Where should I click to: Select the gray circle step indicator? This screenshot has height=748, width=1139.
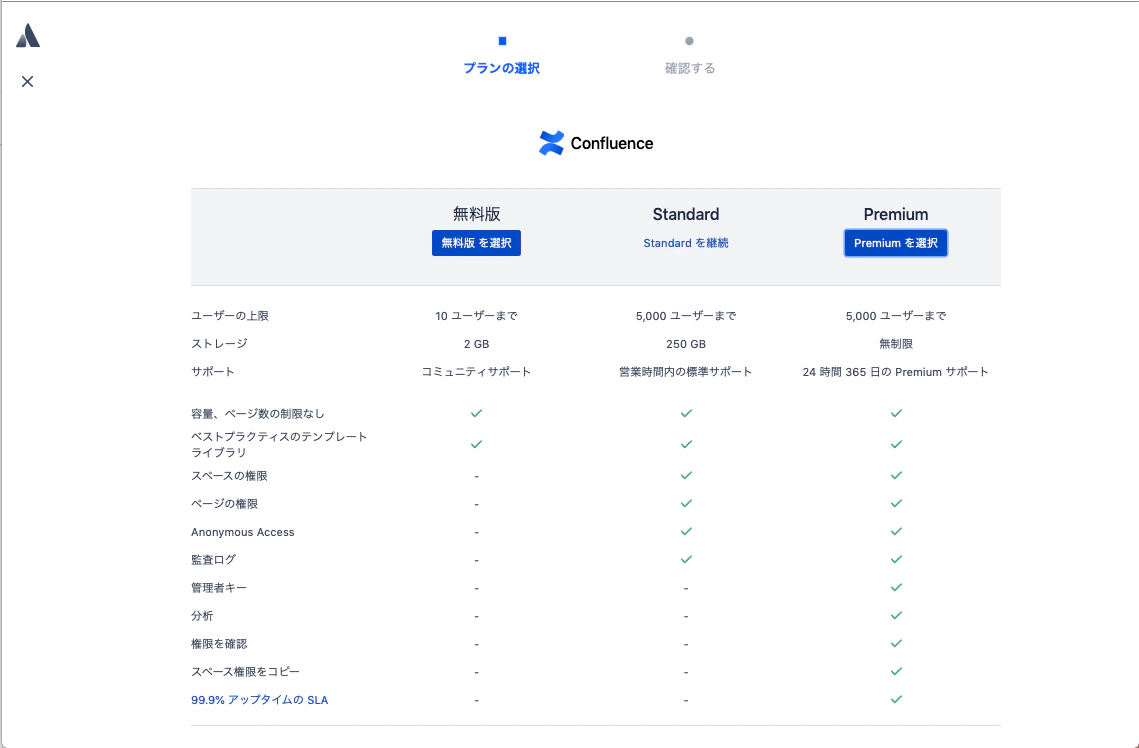(689, 41)
